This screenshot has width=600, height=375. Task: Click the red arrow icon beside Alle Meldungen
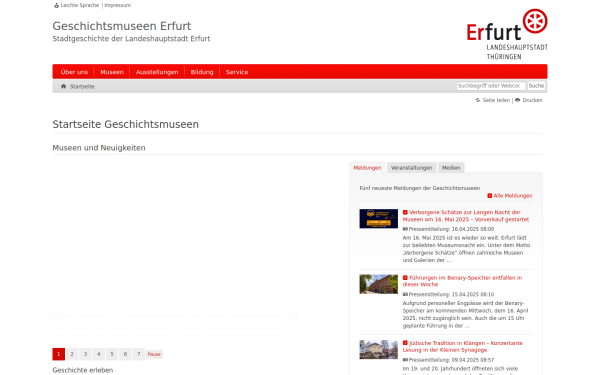point(489,196)
